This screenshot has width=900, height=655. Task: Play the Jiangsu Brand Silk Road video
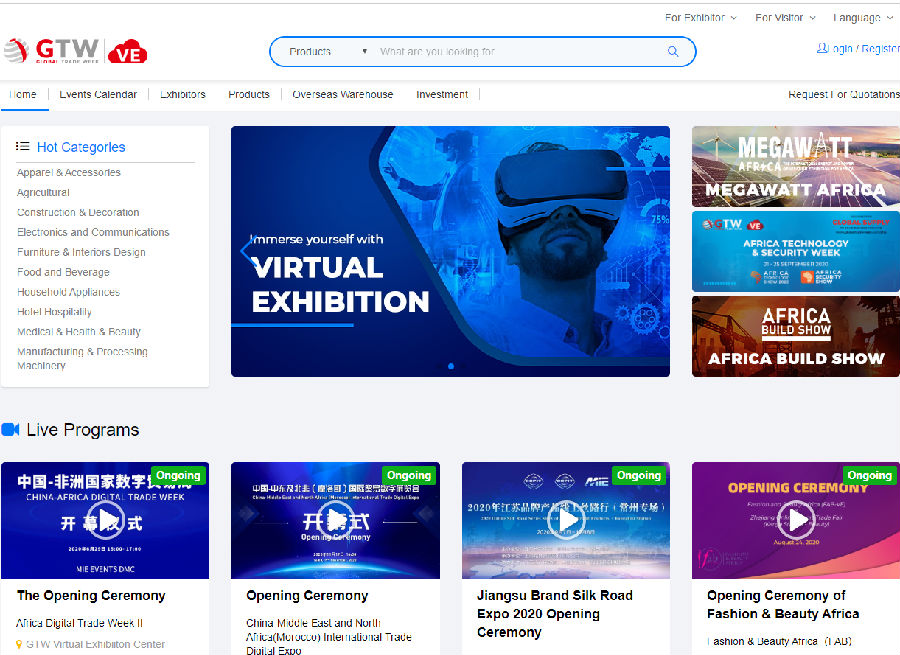568,520
